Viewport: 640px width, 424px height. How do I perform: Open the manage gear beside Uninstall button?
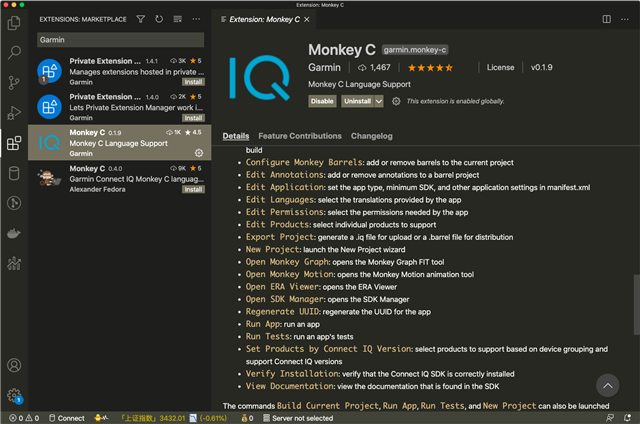(x=396, y=101)
